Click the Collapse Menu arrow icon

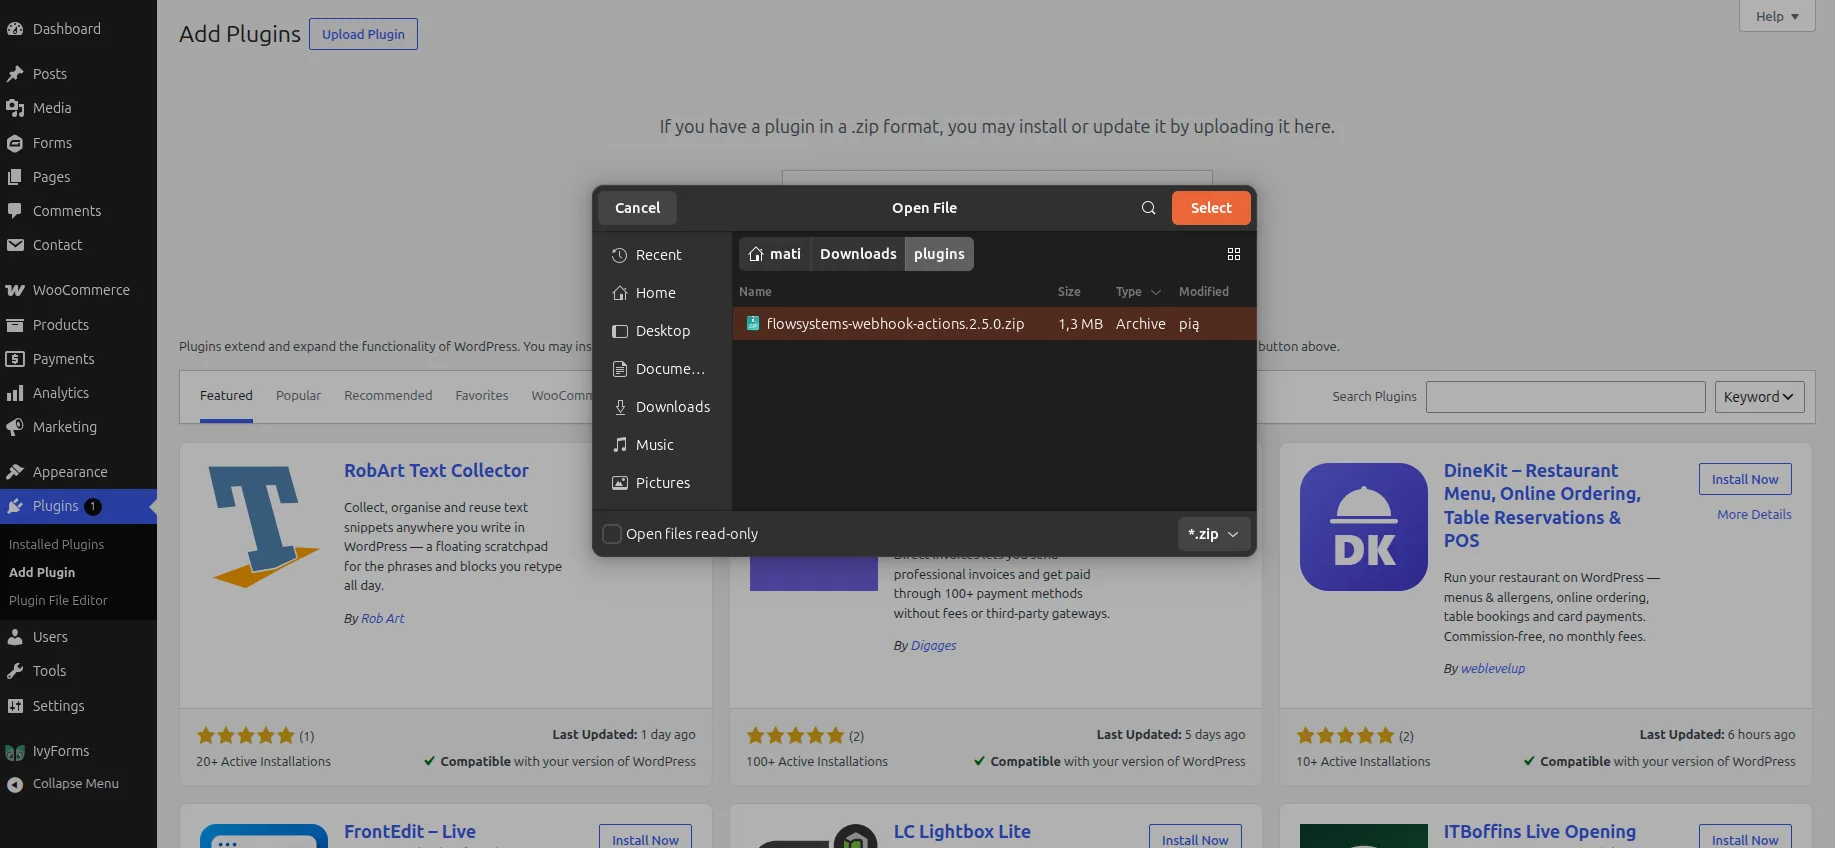pyautogui.click(x=15, y=785)
